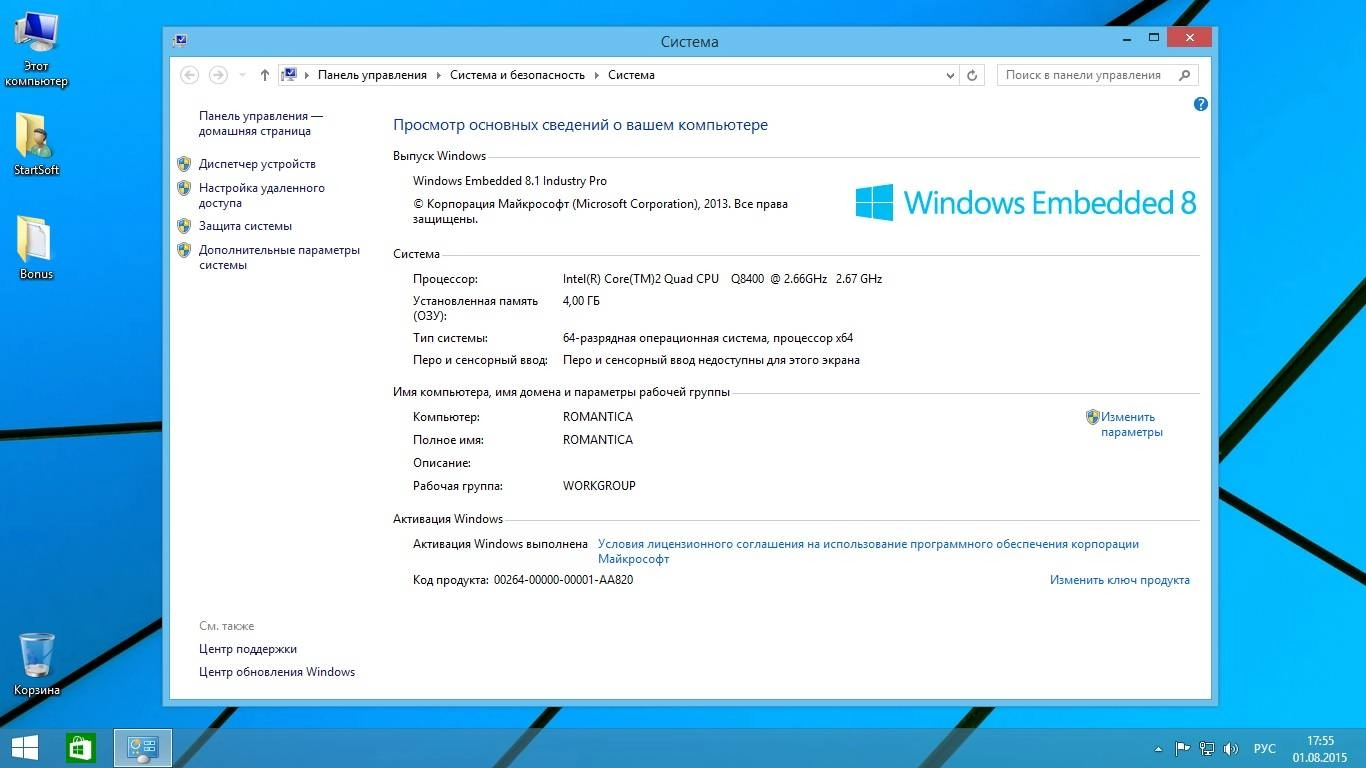Screen dimensions: 1366x768
Task: Open Защита системы link
Action: (245, 226)
